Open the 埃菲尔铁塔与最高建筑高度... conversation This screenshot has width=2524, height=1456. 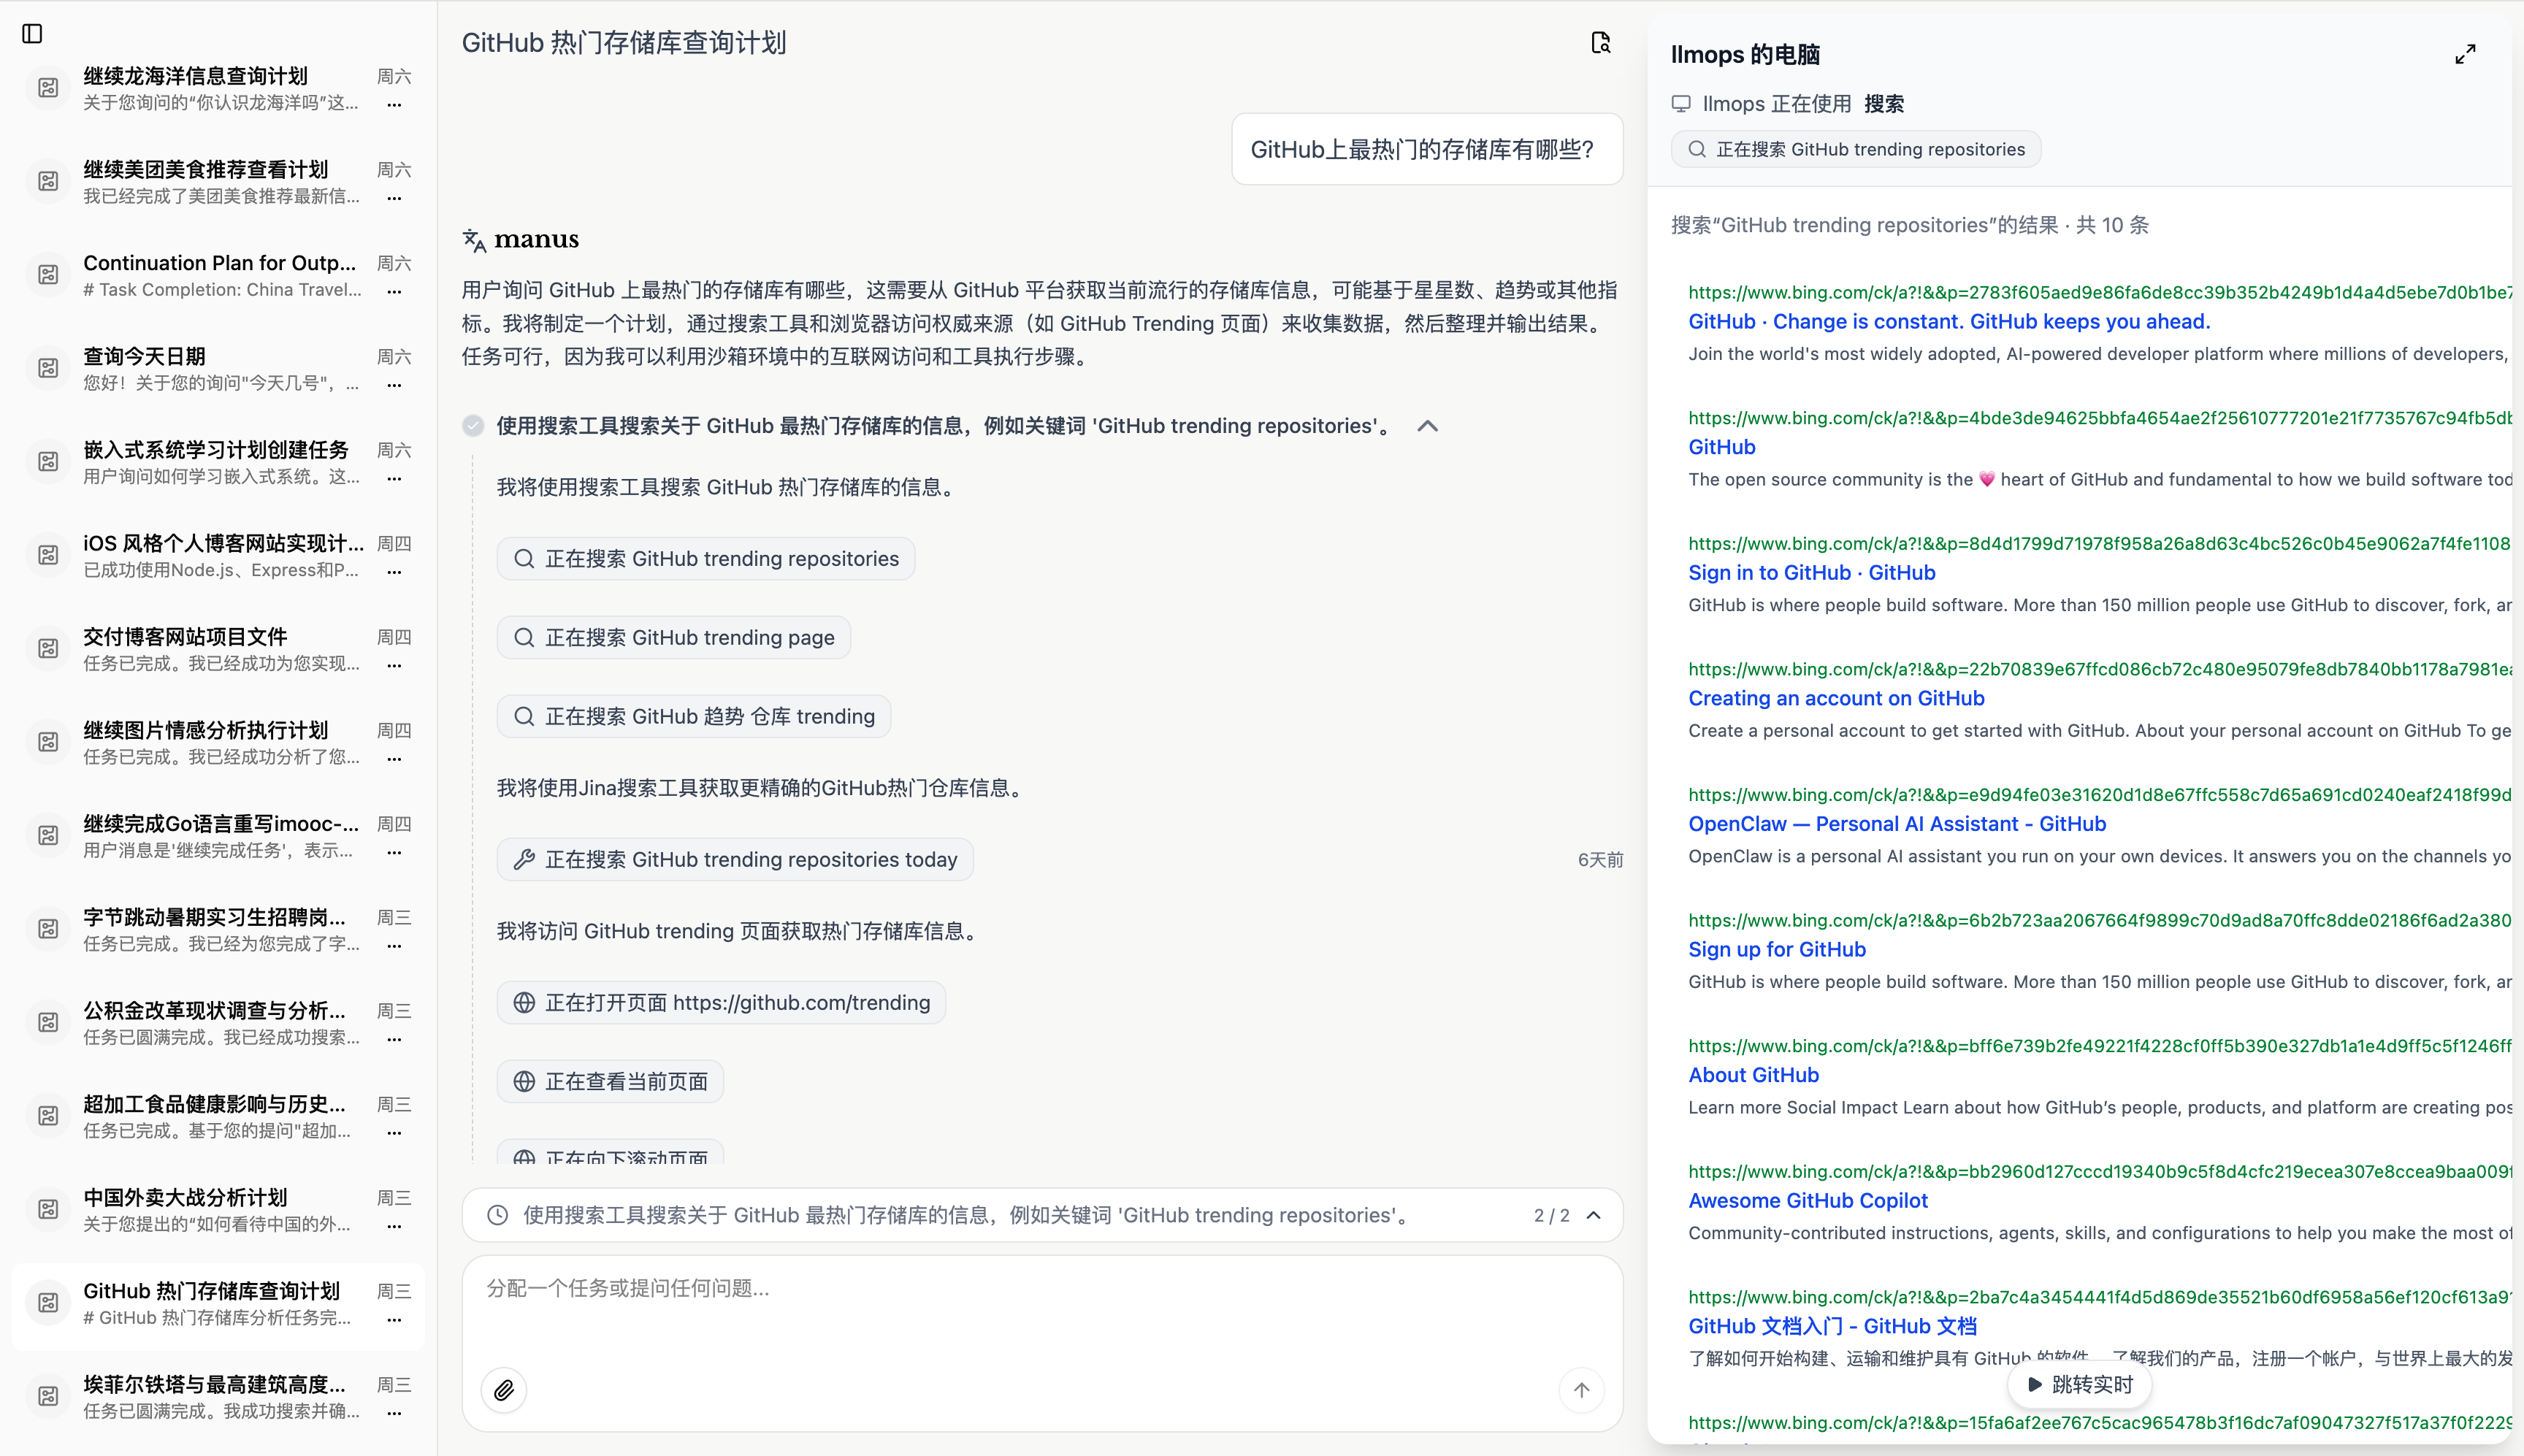pos(218,1397)
